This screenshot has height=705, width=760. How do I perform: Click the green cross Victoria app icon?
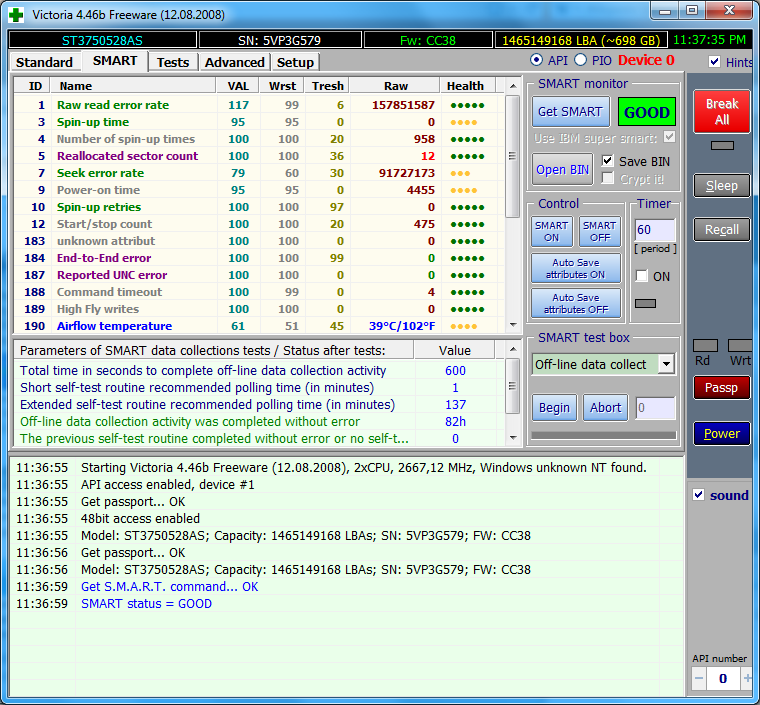click(x=16, y=15)
